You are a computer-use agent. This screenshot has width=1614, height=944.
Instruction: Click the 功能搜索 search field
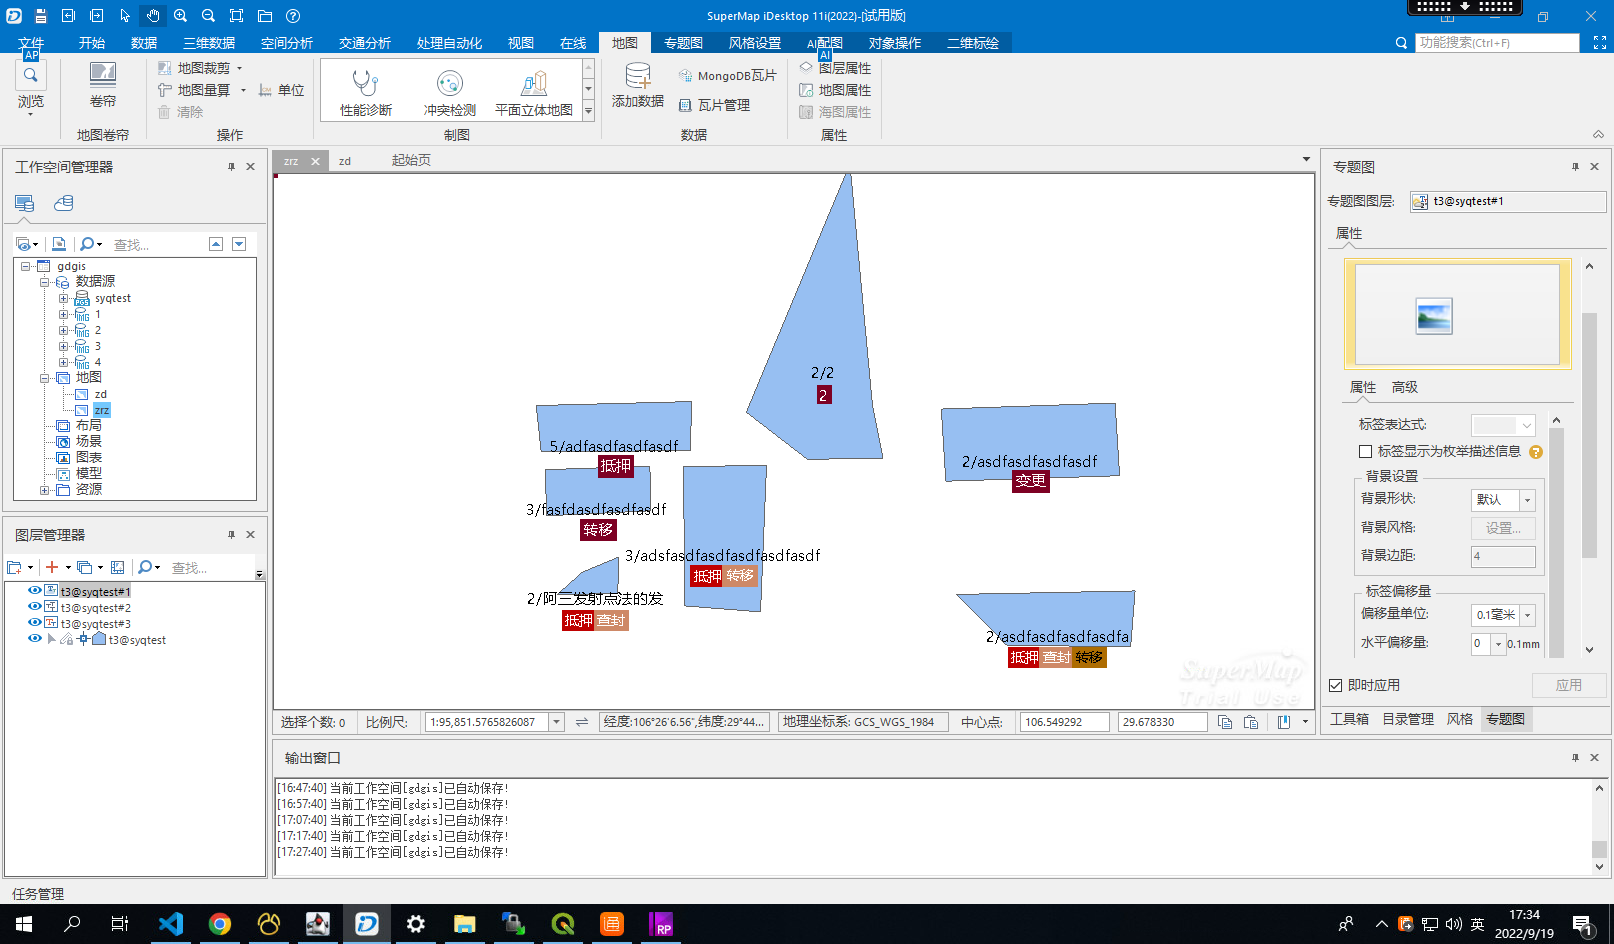[1497, 43]
